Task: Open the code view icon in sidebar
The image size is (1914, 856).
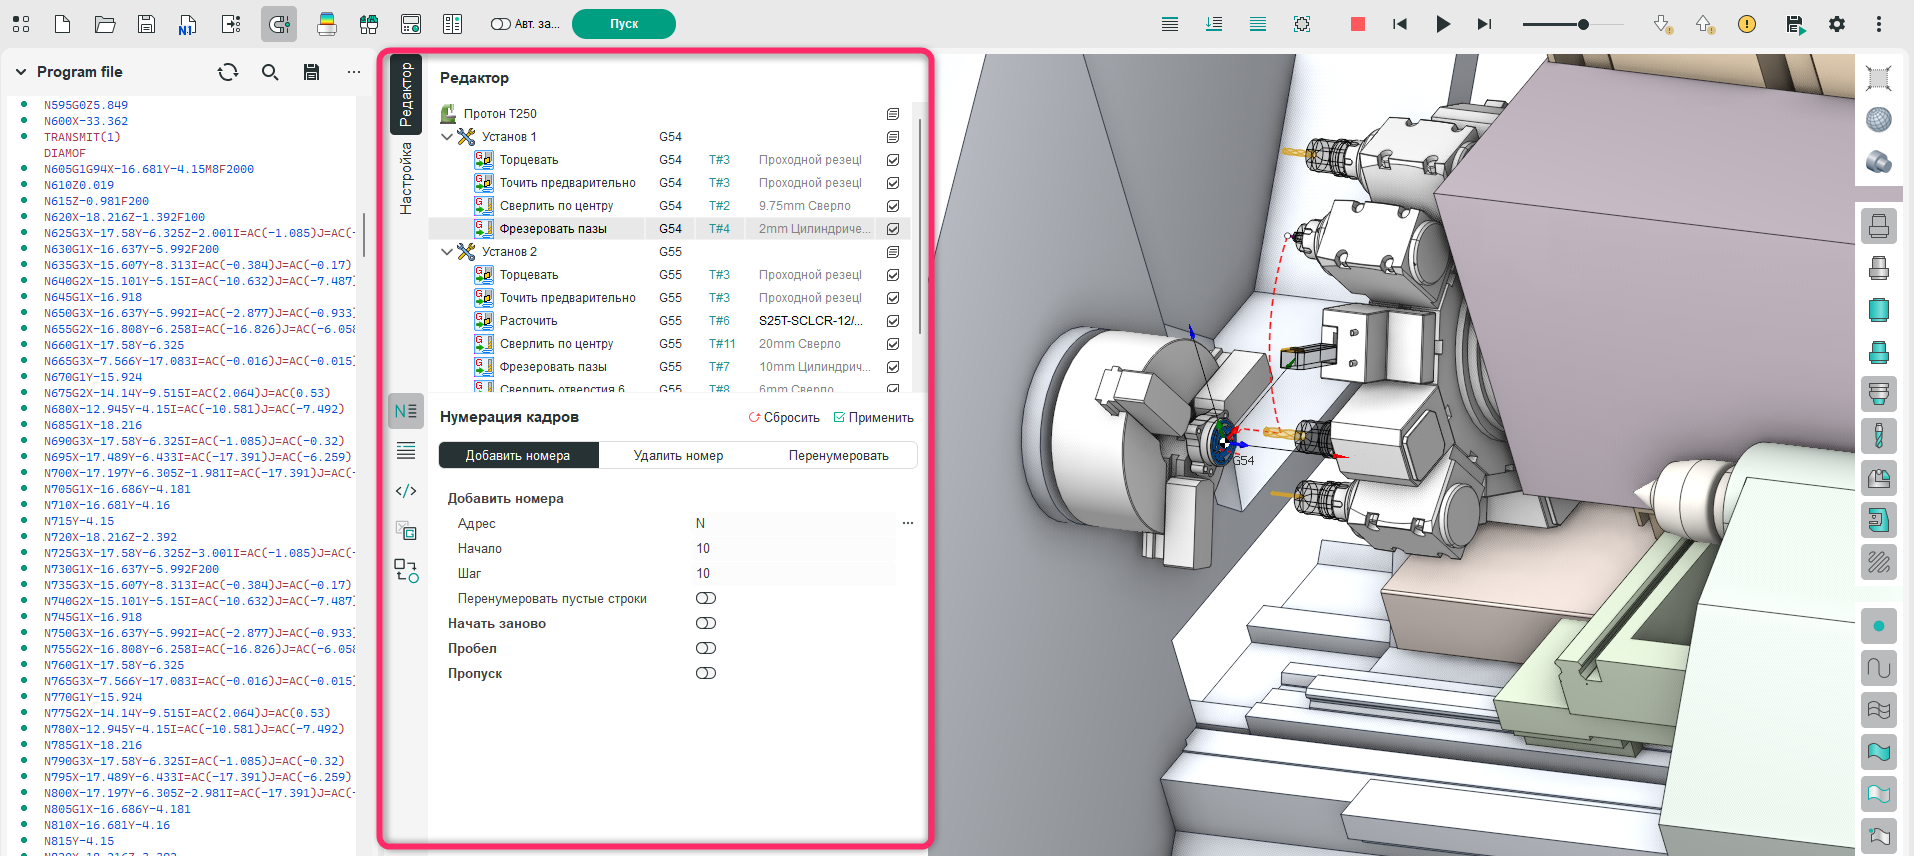Action: 406,491
